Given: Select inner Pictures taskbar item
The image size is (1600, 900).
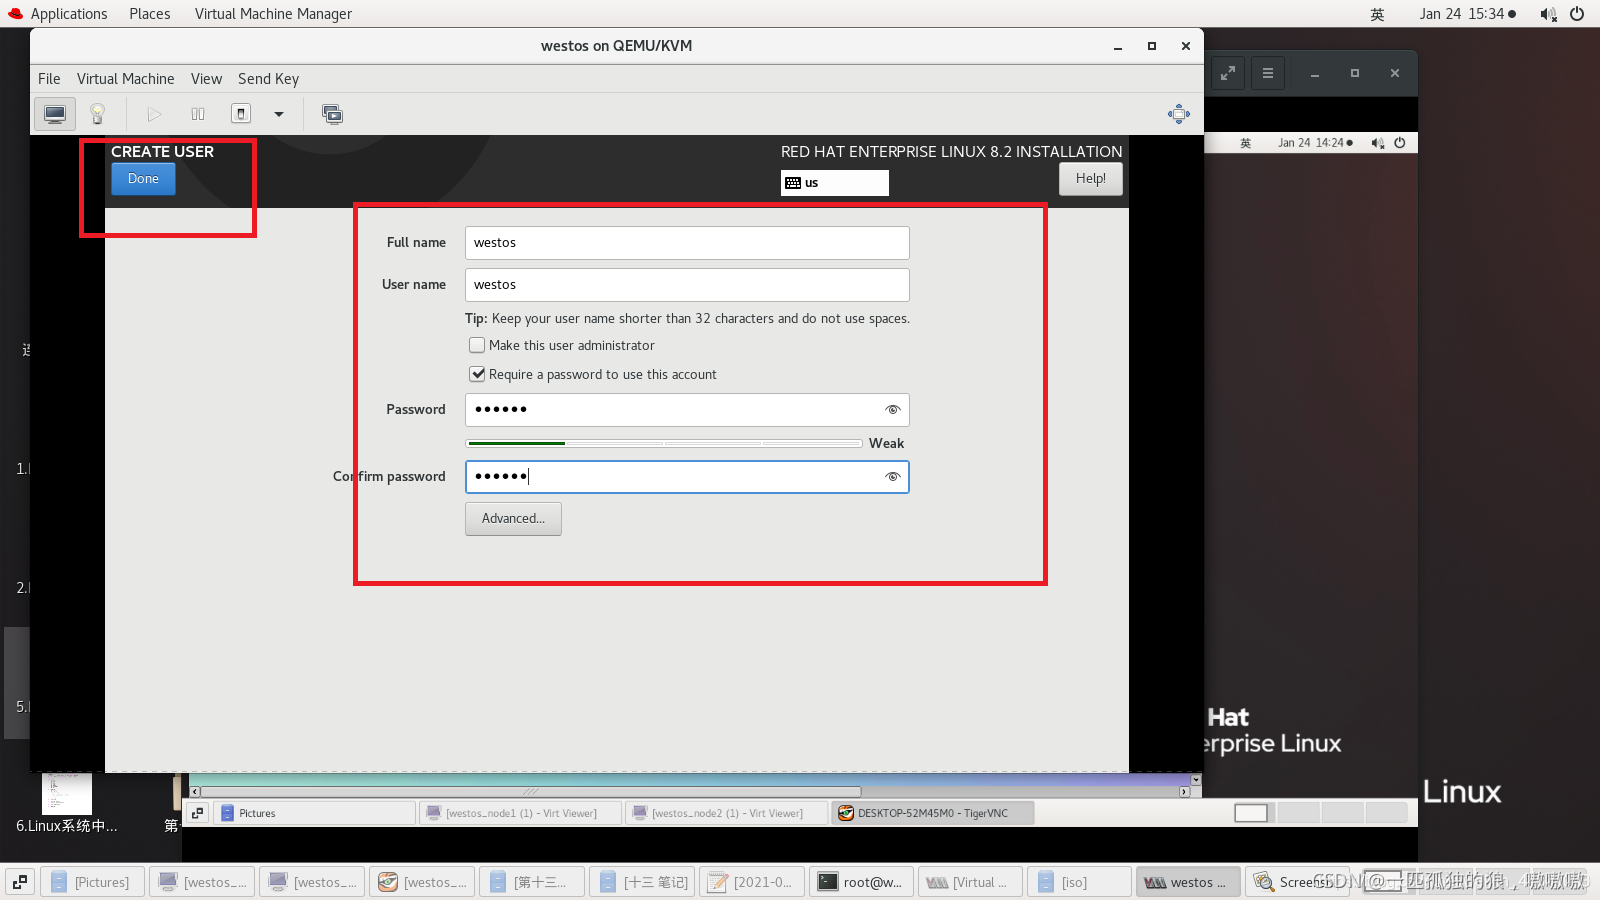Looking at the screenshot, I should point(314,813).
